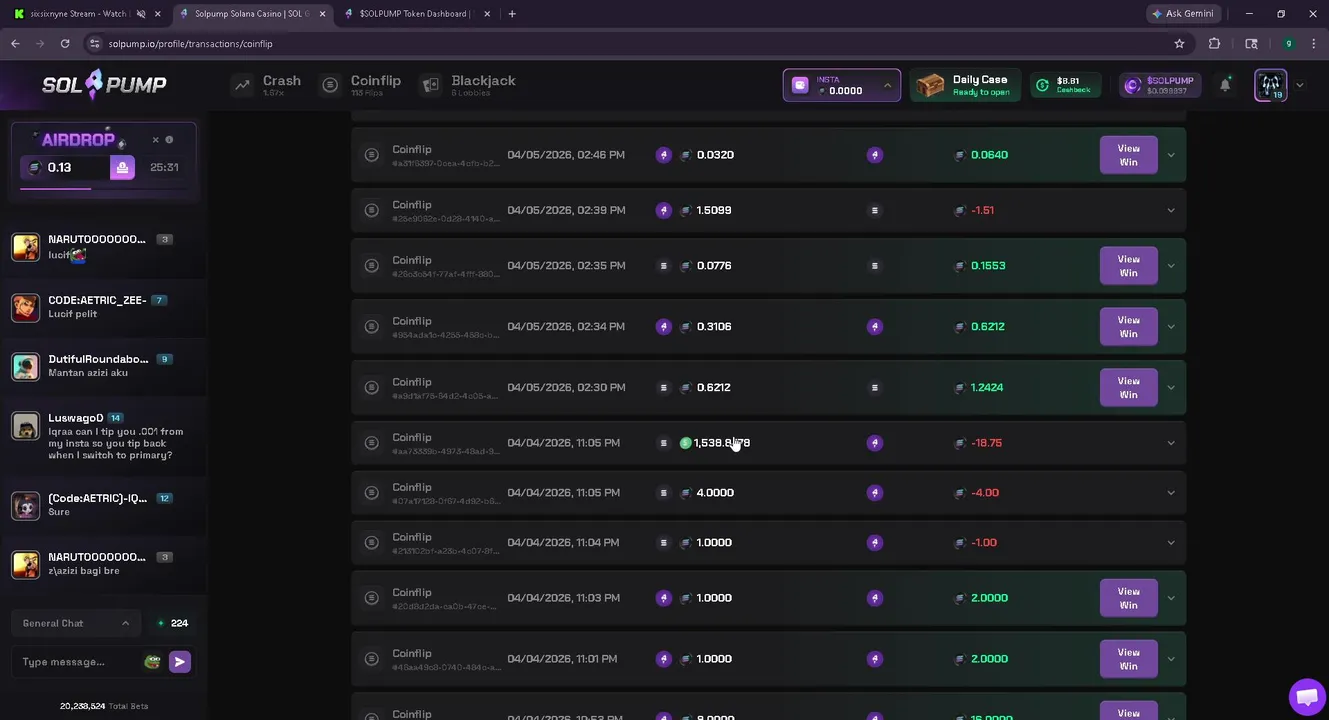The width and height of the screenshot is (1329, 720).
Task: Click the Daily Case treasure chest
Action: click(x=930, y=85)
